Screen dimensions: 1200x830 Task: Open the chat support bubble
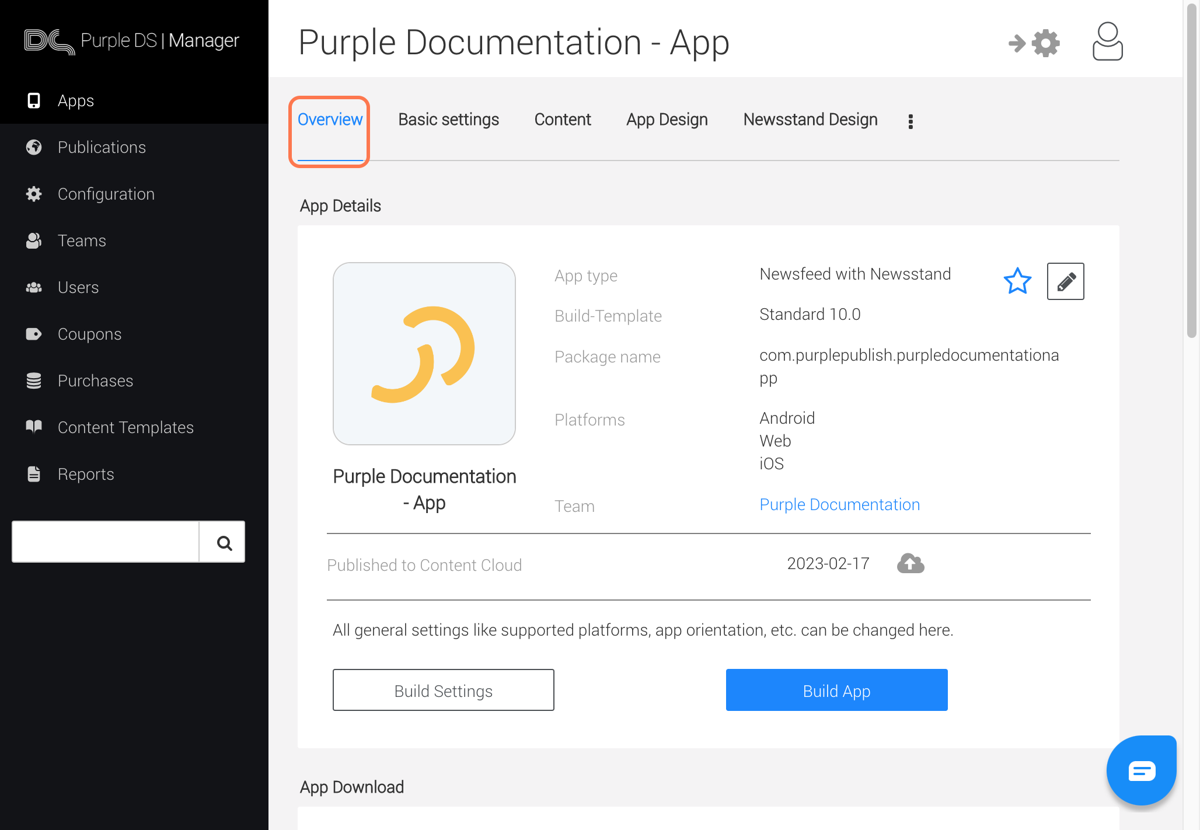1141,770
